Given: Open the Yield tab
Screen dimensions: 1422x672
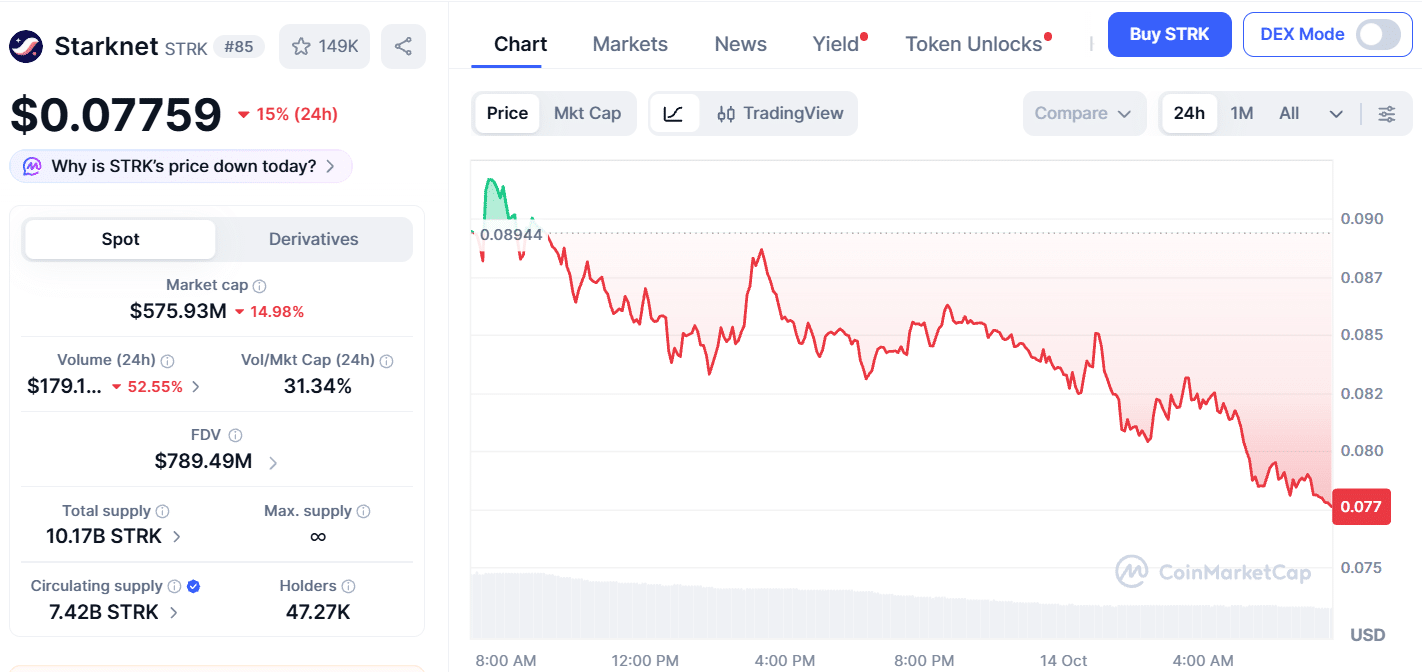Looking at the screenshot, I should click(836, 44).
